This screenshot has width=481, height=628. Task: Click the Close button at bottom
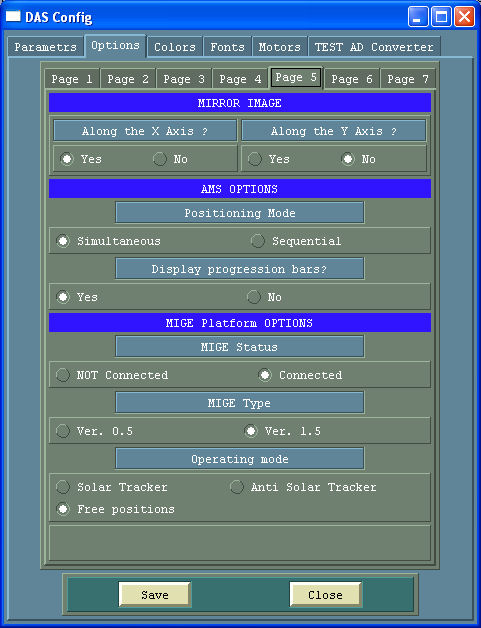click(x=325, y=595)
